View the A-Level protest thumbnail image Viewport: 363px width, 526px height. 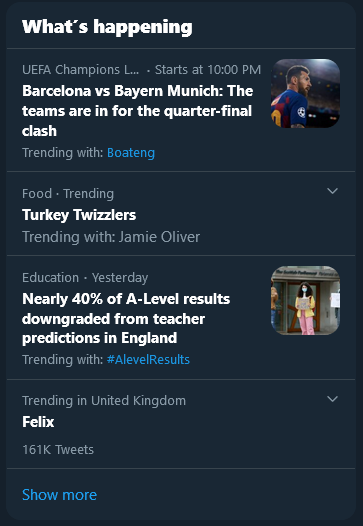[305, 301]
